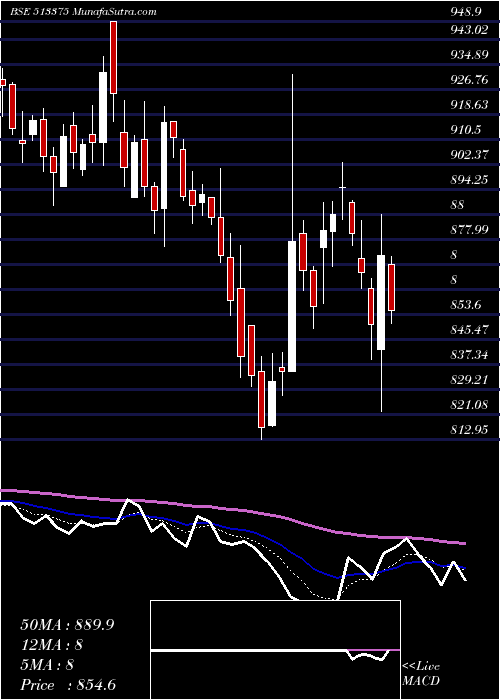The height and width of the screenshot is (700, 500).
Task: Click the 50MA : 889.9 readout
Action: click(67, 625)
